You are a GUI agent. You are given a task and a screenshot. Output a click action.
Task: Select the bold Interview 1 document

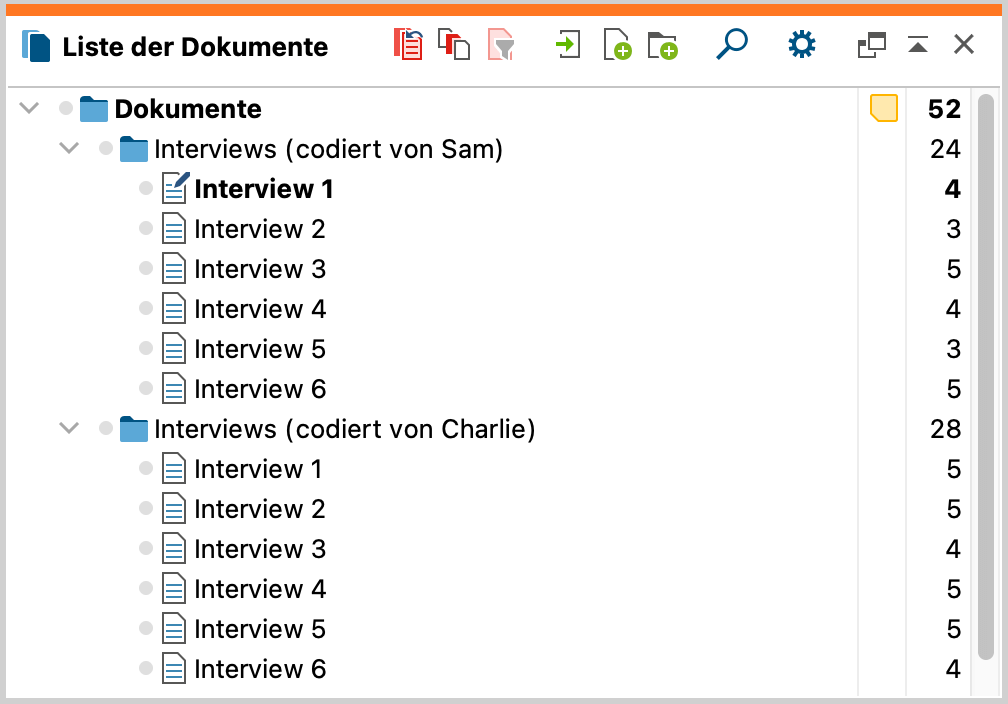click(263, 189)
